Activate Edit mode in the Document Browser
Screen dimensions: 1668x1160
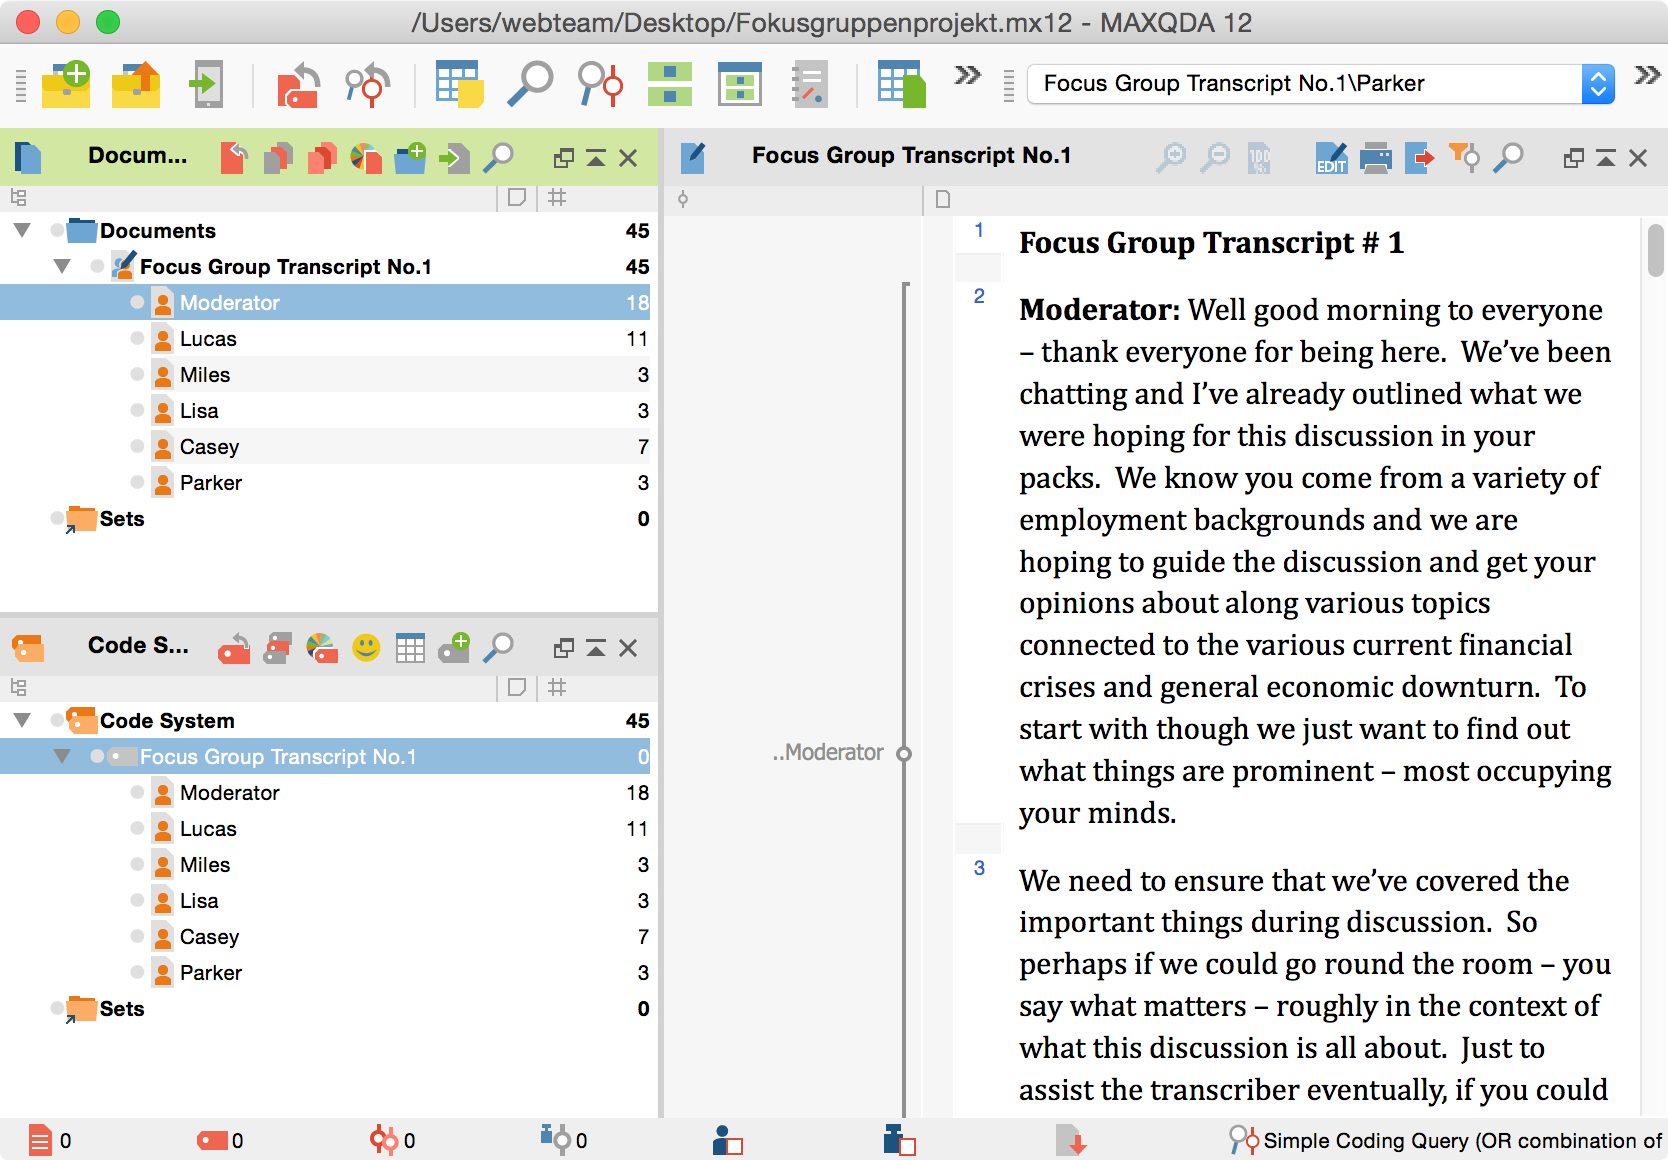click(x=1331, y=157)
